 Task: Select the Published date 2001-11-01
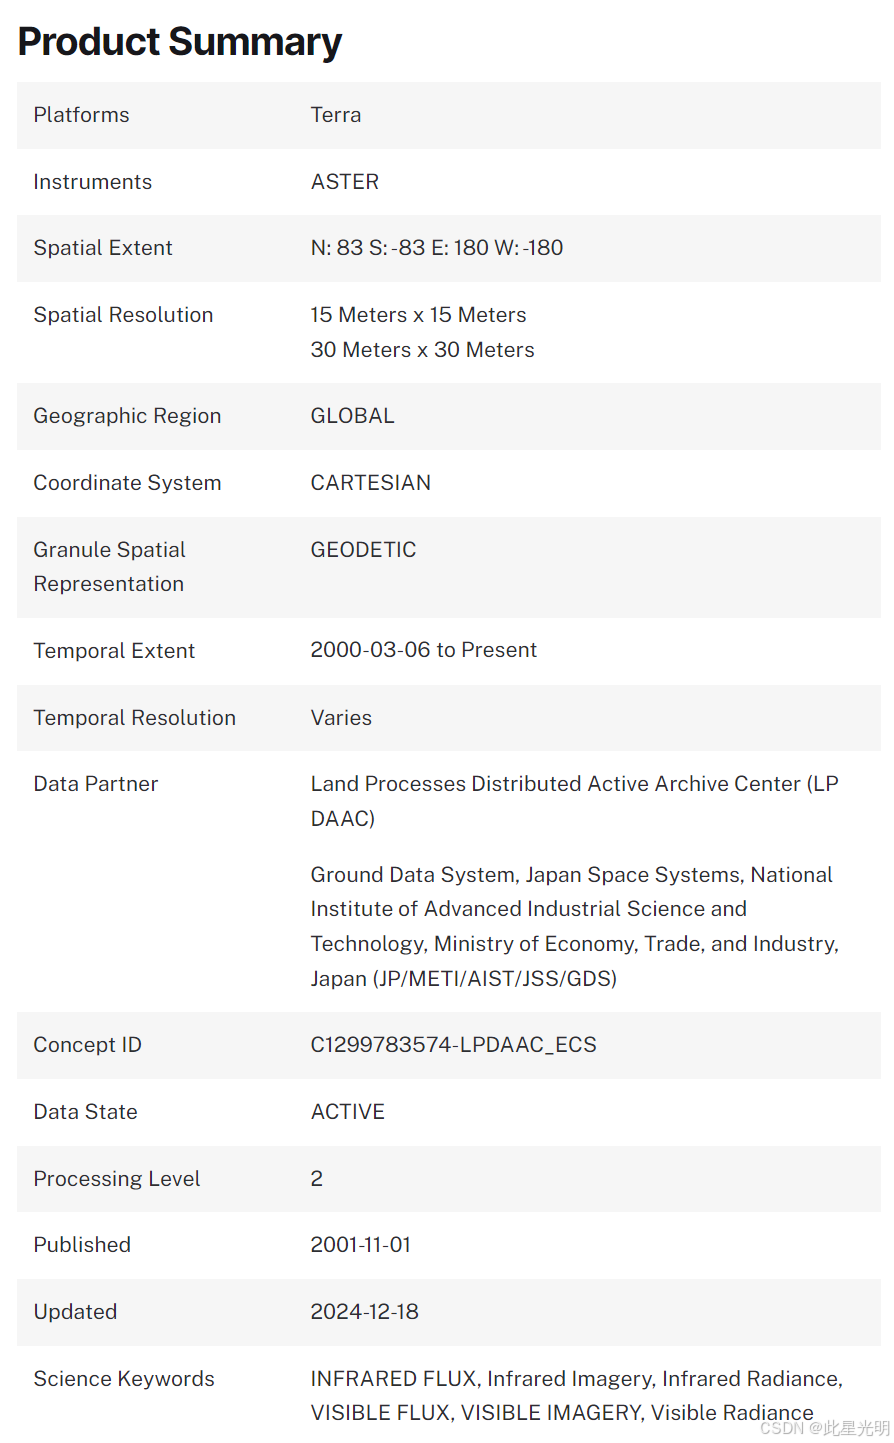click(x=361, y=1245)
